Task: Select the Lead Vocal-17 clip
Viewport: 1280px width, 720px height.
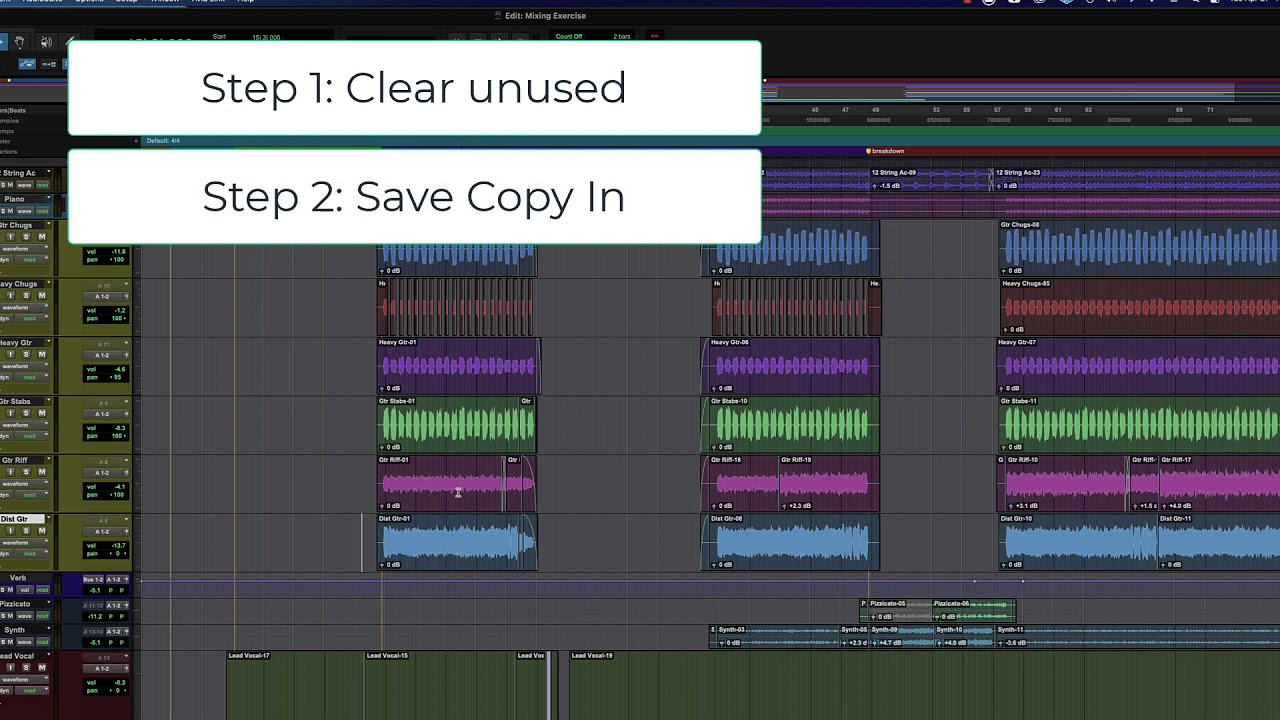Action: [x=295, y=685]
